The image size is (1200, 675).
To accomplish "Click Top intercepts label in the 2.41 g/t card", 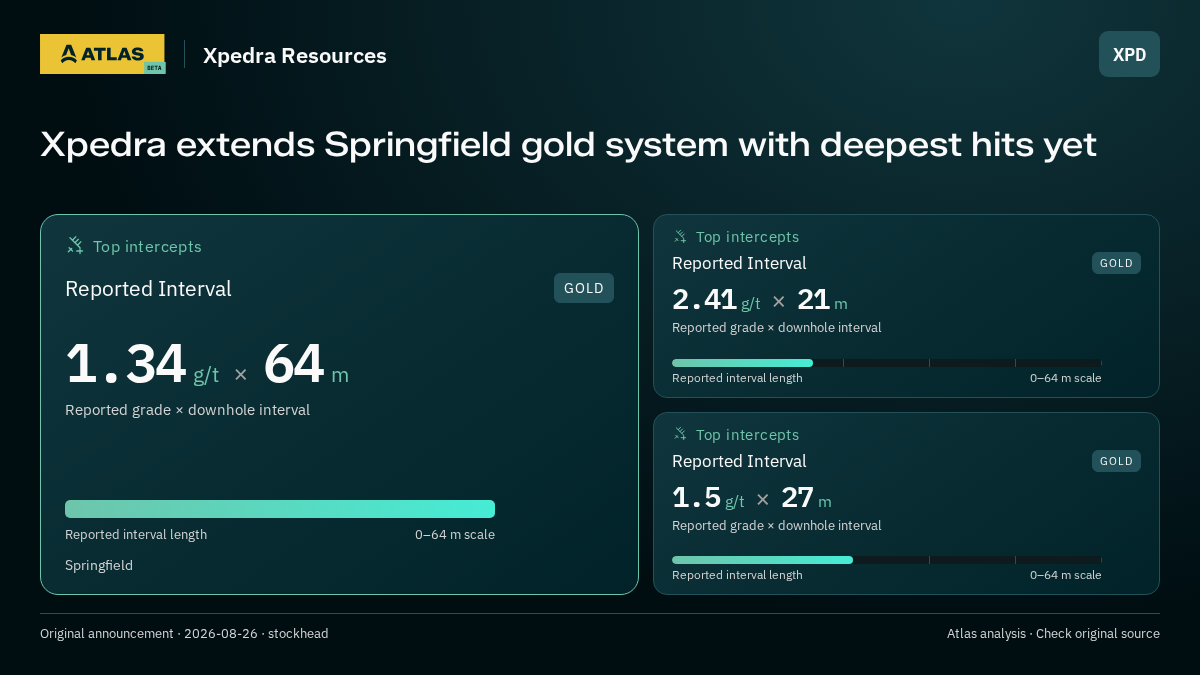I will pos(748,237).
